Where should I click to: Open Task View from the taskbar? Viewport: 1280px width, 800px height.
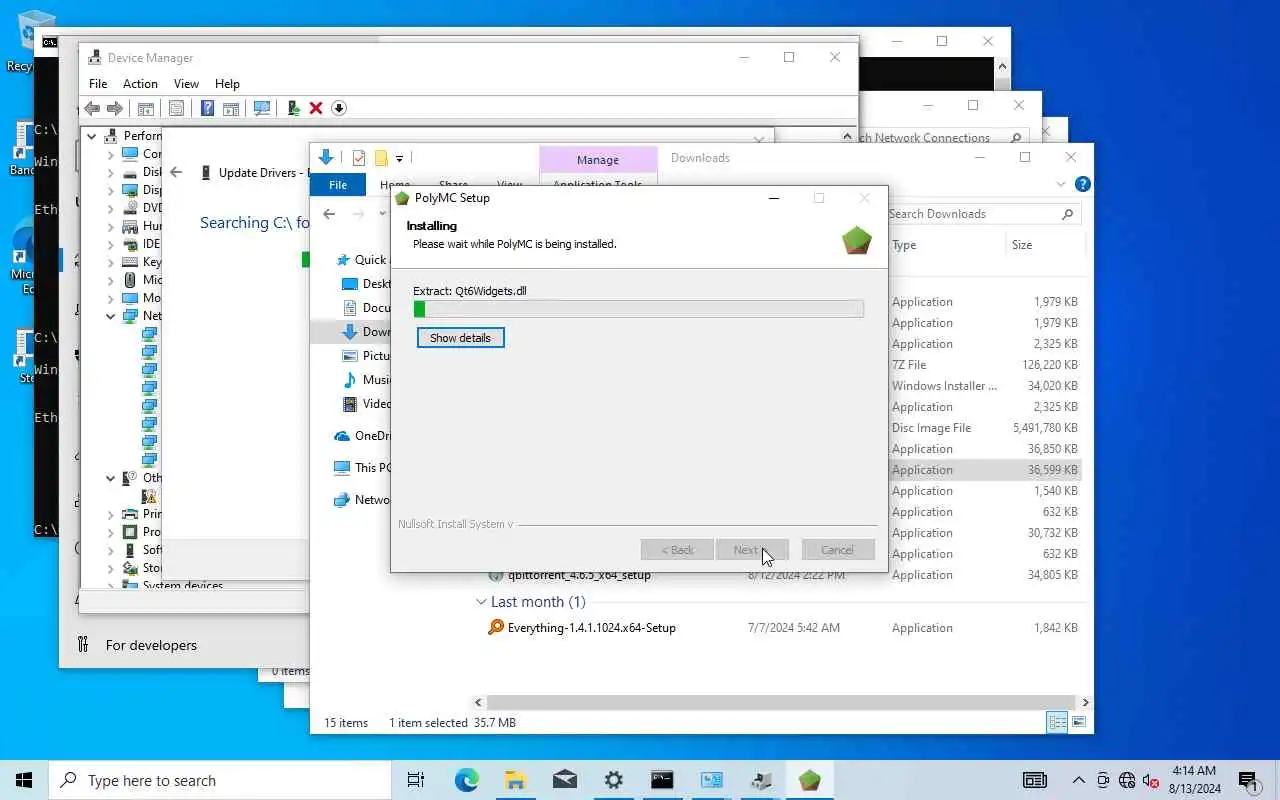point(416,780)
